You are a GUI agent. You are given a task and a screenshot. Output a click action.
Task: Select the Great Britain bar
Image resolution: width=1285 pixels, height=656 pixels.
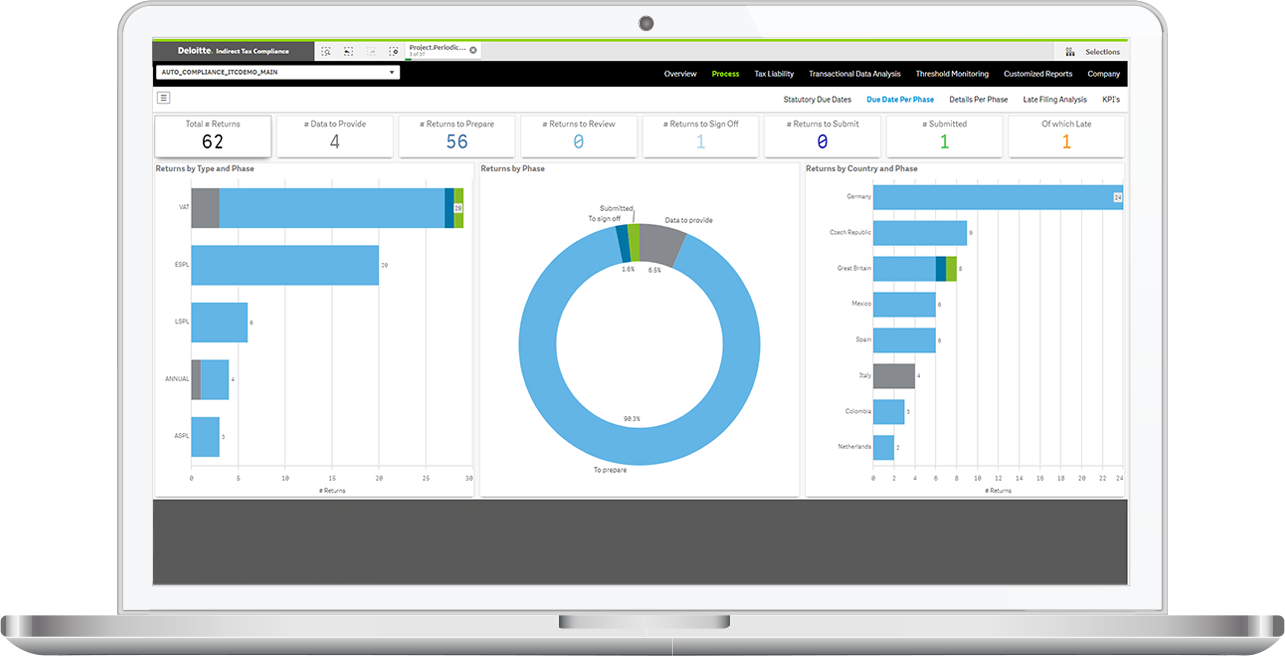pyautogui.click(x=915, y=269)
